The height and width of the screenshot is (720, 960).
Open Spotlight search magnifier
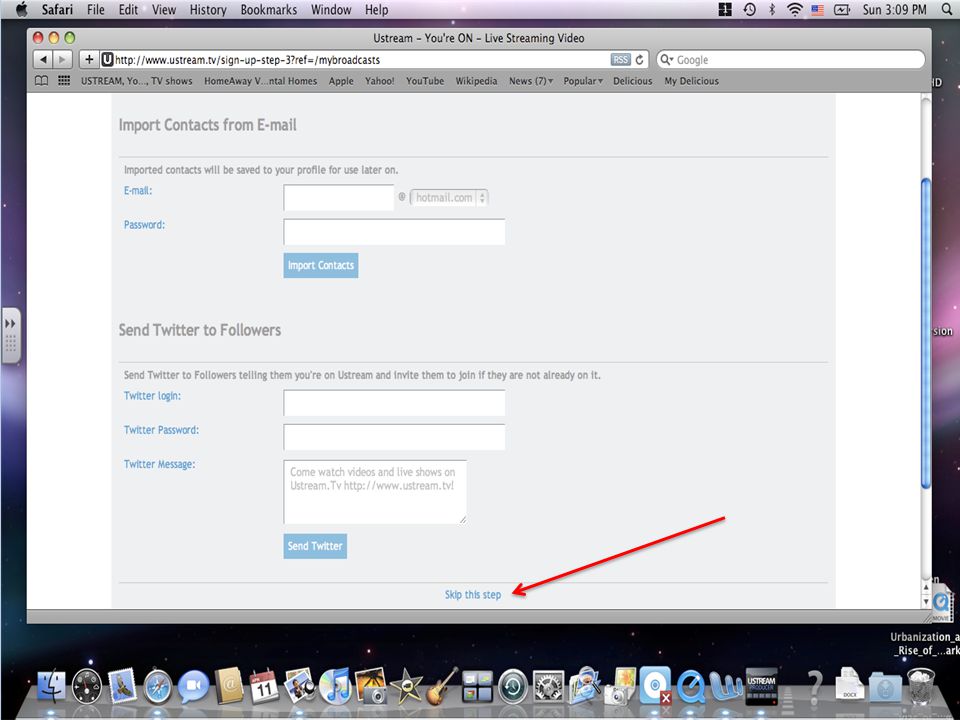947,9
